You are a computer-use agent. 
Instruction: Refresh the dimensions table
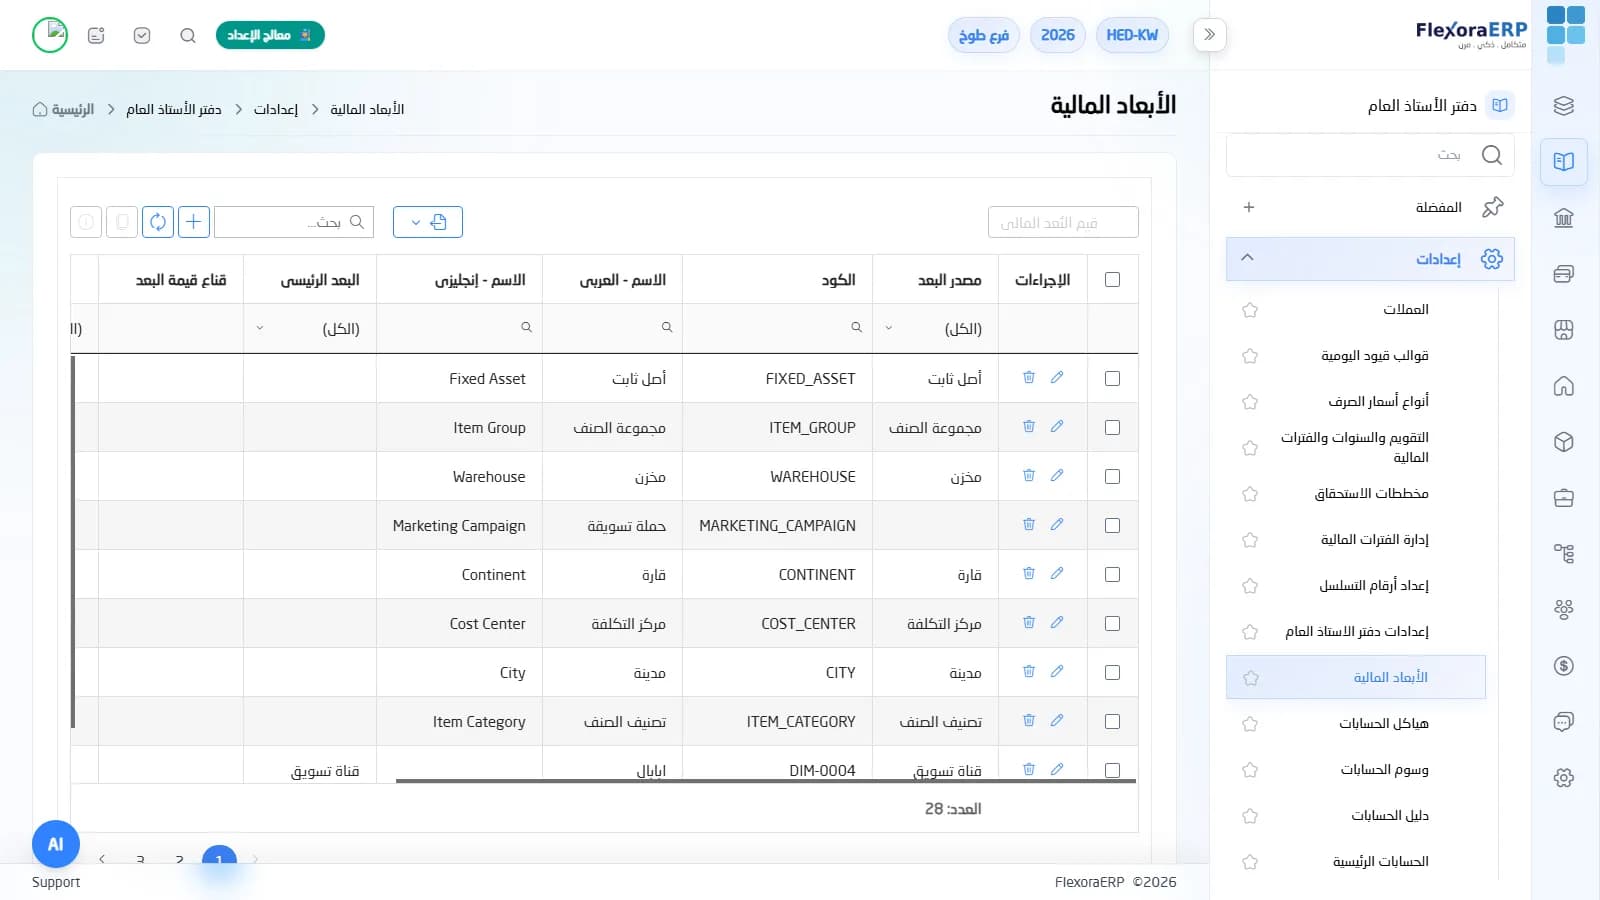158,222
